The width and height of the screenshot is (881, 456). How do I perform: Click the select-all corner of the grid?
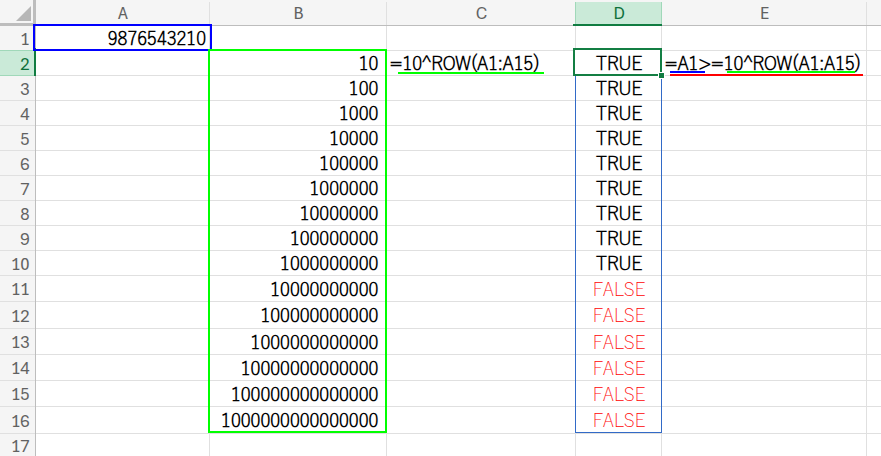(x=17, y=12)
